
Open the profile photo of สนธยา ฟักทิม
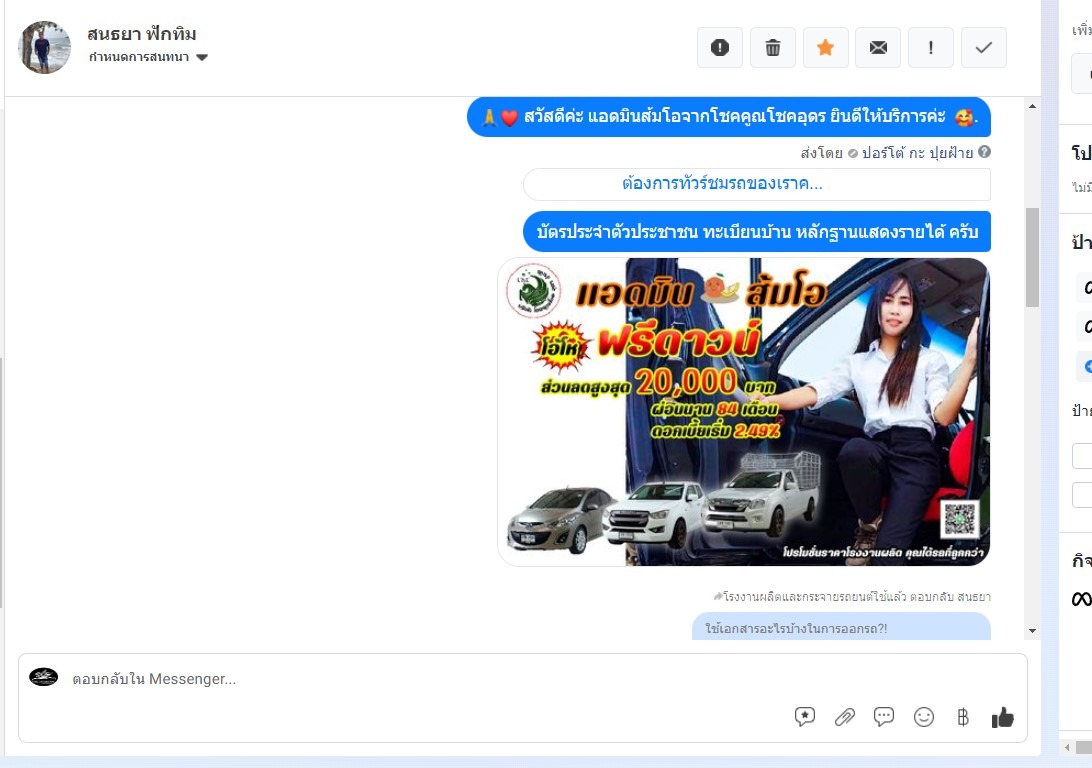(44, 47)
